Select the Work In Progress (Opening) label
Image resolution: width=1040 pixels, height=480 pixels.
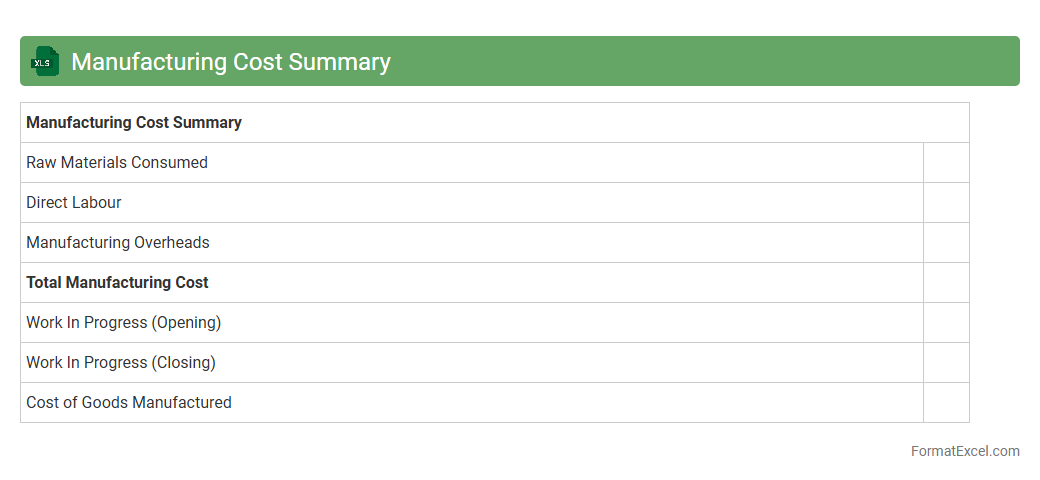(123, 322)
